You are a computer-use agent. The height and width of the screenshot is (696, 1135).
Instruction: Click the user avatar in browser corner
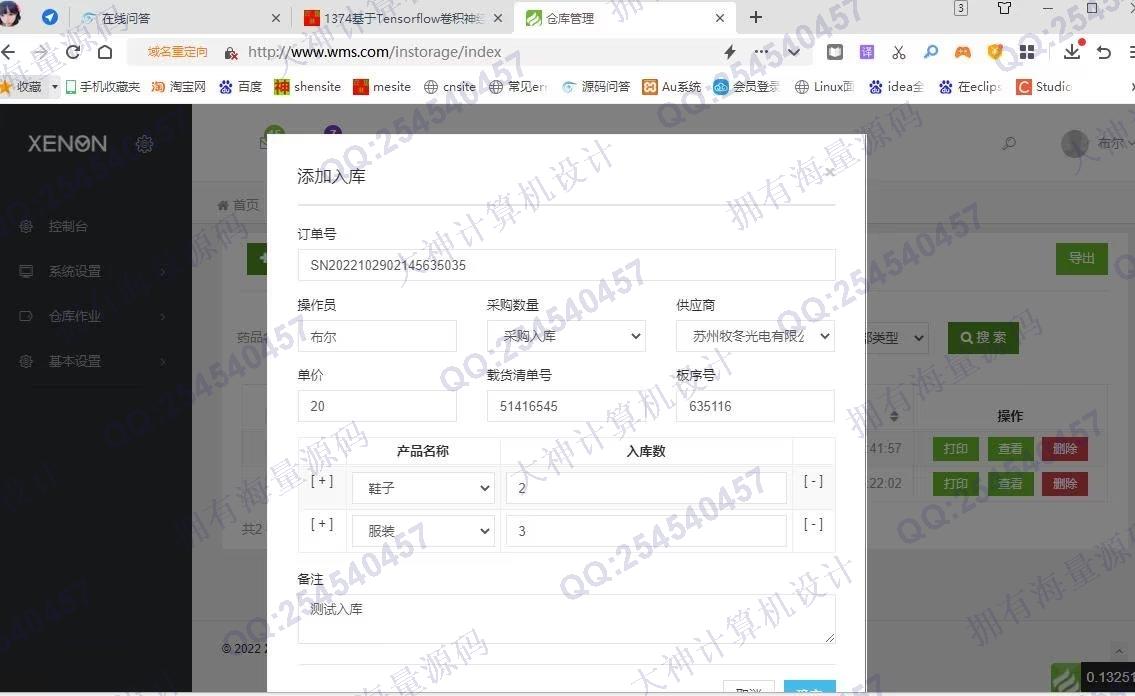click(x=10, y=14)
